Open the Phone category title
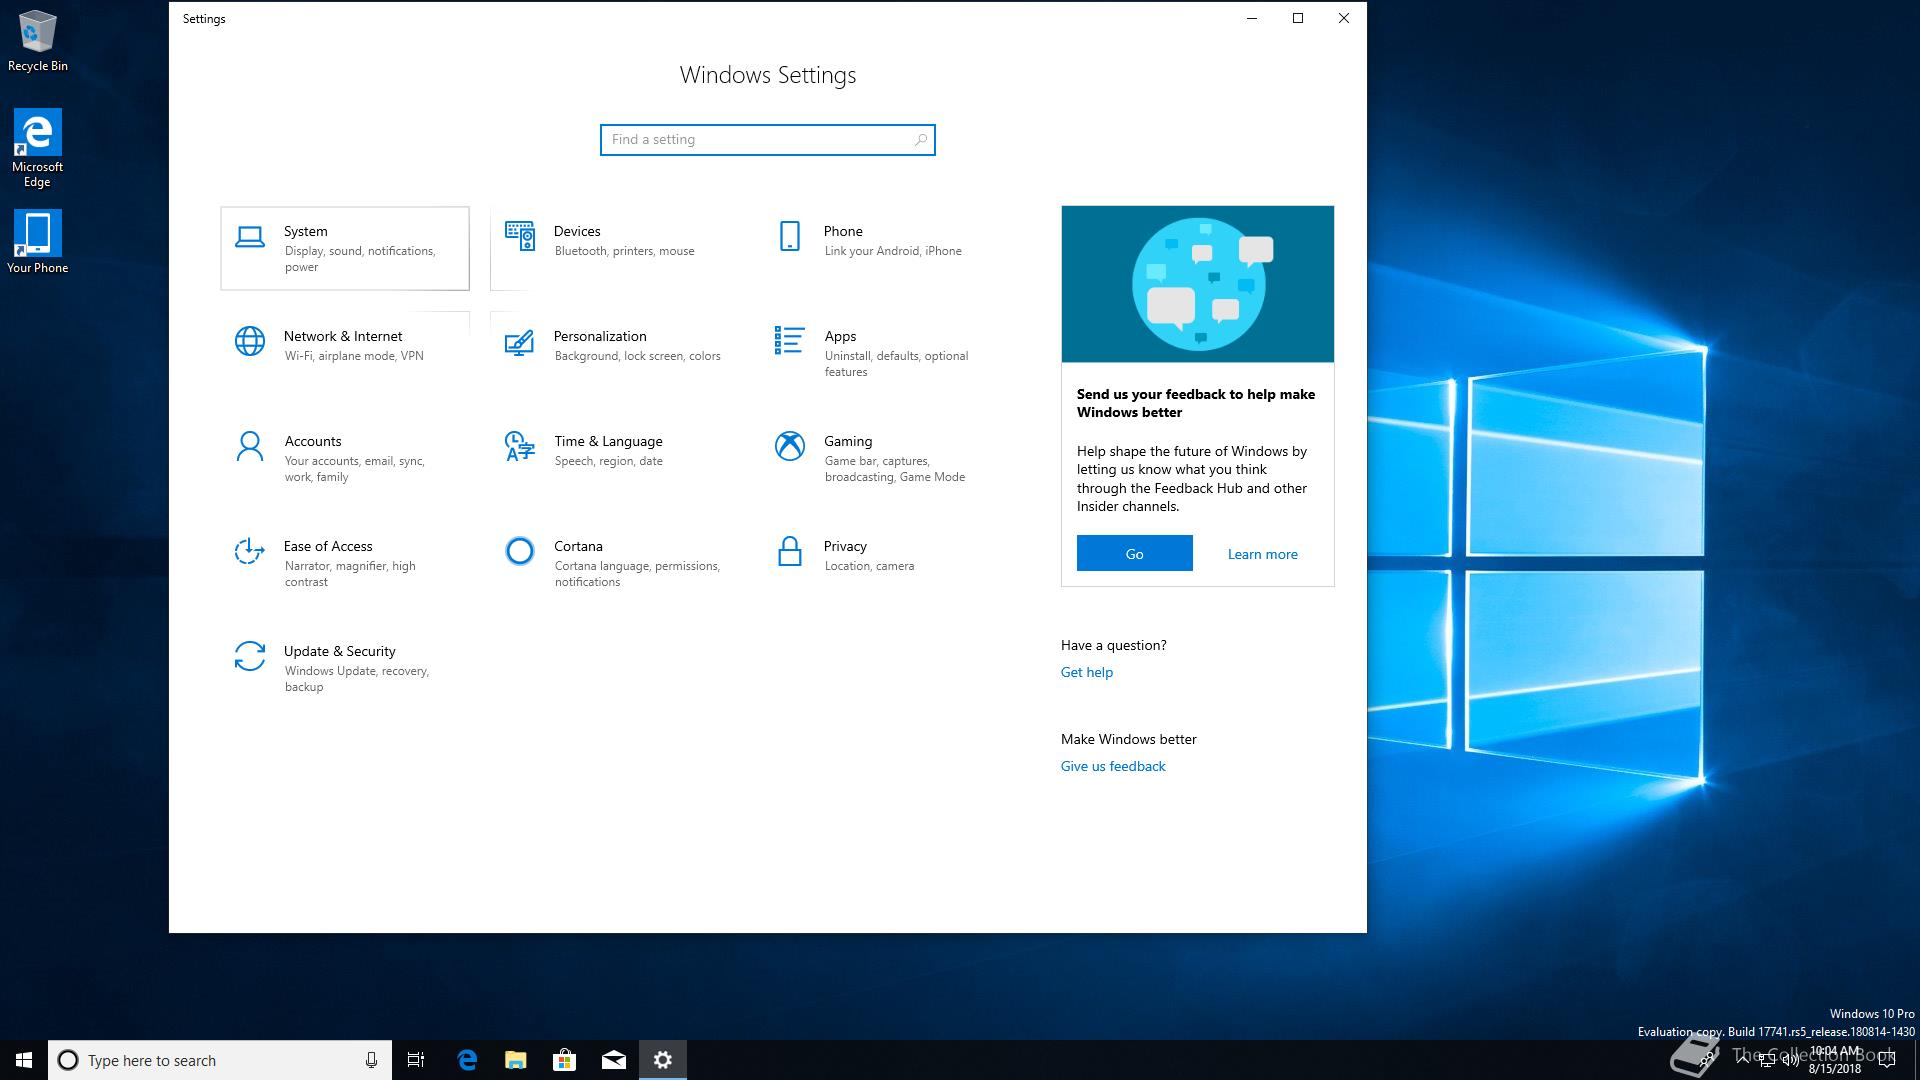Viewport: 1920px width, 1080px height. (x=843, y=231)
